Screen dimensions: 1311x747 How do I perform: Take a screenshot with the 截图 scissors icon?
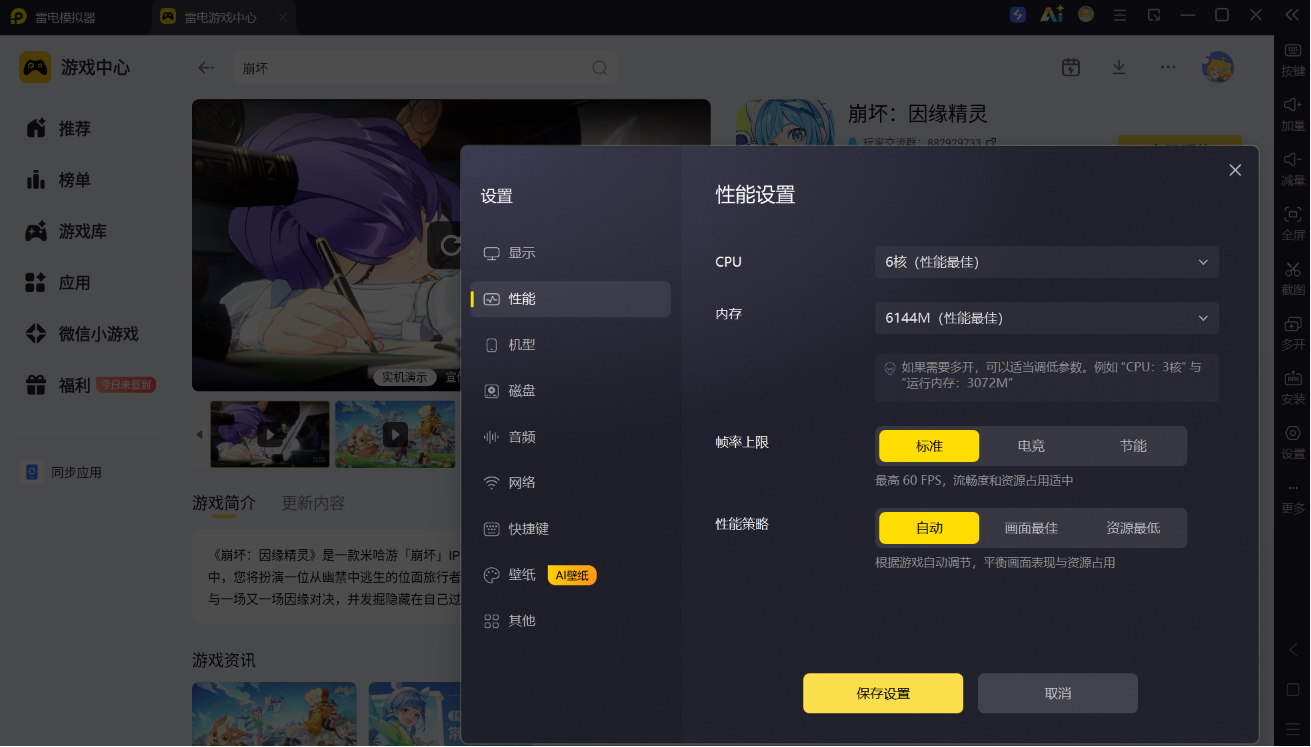tap(1293, 278)
